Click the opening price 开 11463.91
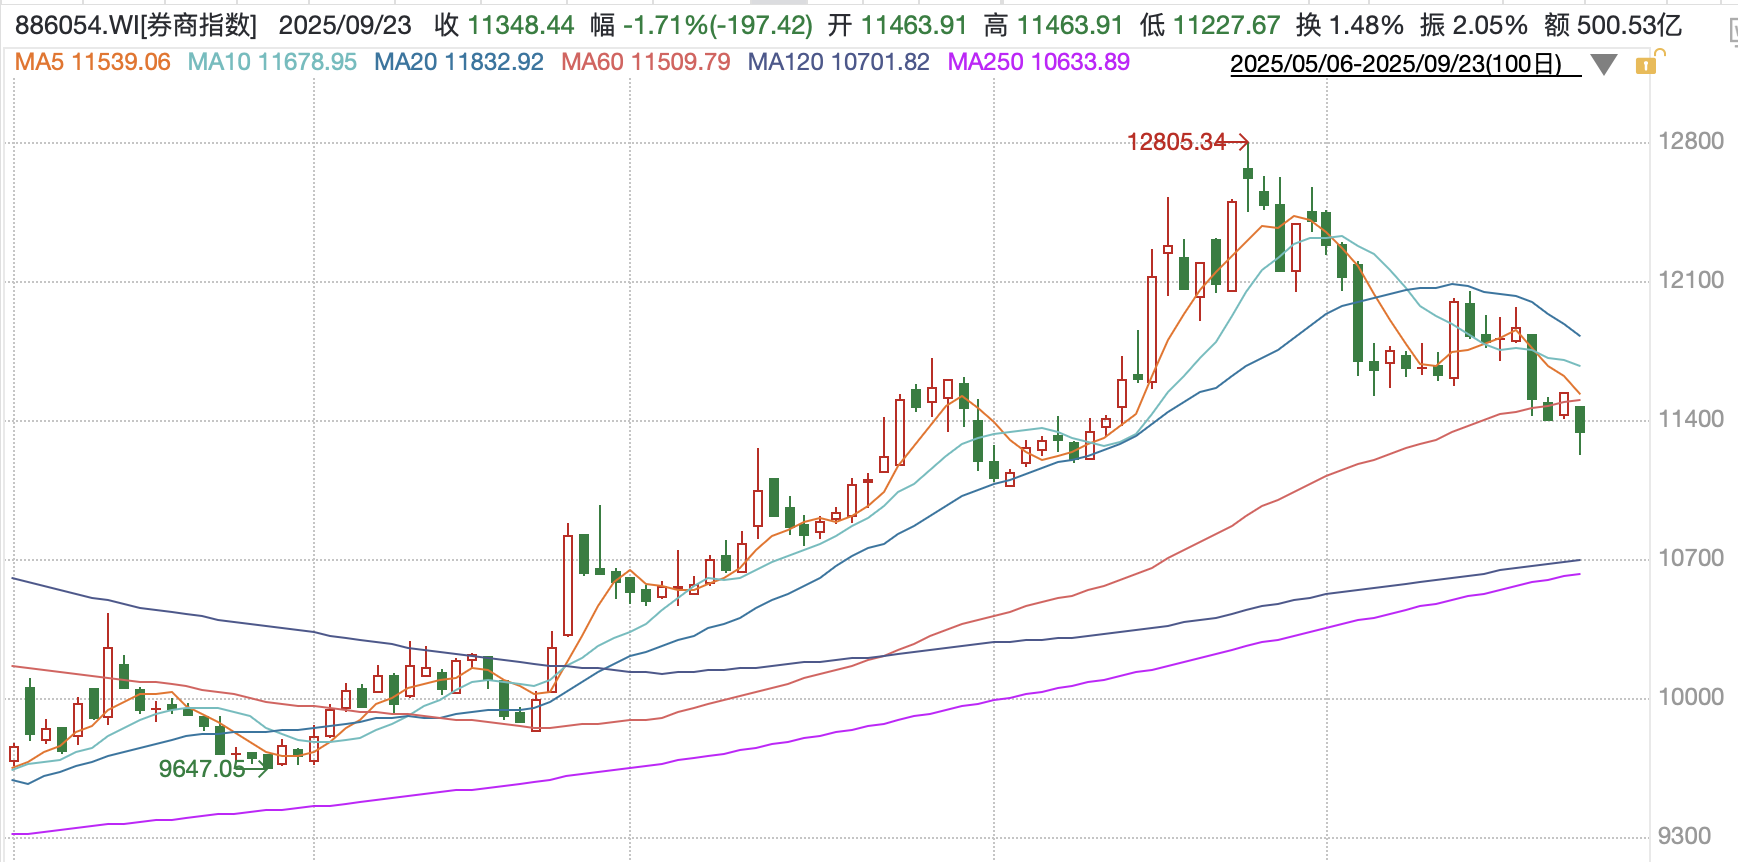Viewport: 1738px width, 862px height. coord(897,25)
